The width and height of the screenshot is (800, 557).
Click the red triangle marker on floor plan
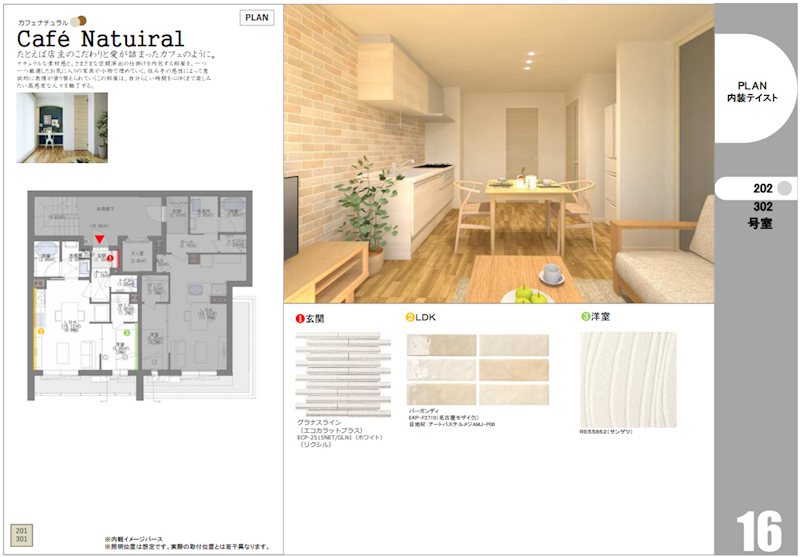(x=100, y=241)
